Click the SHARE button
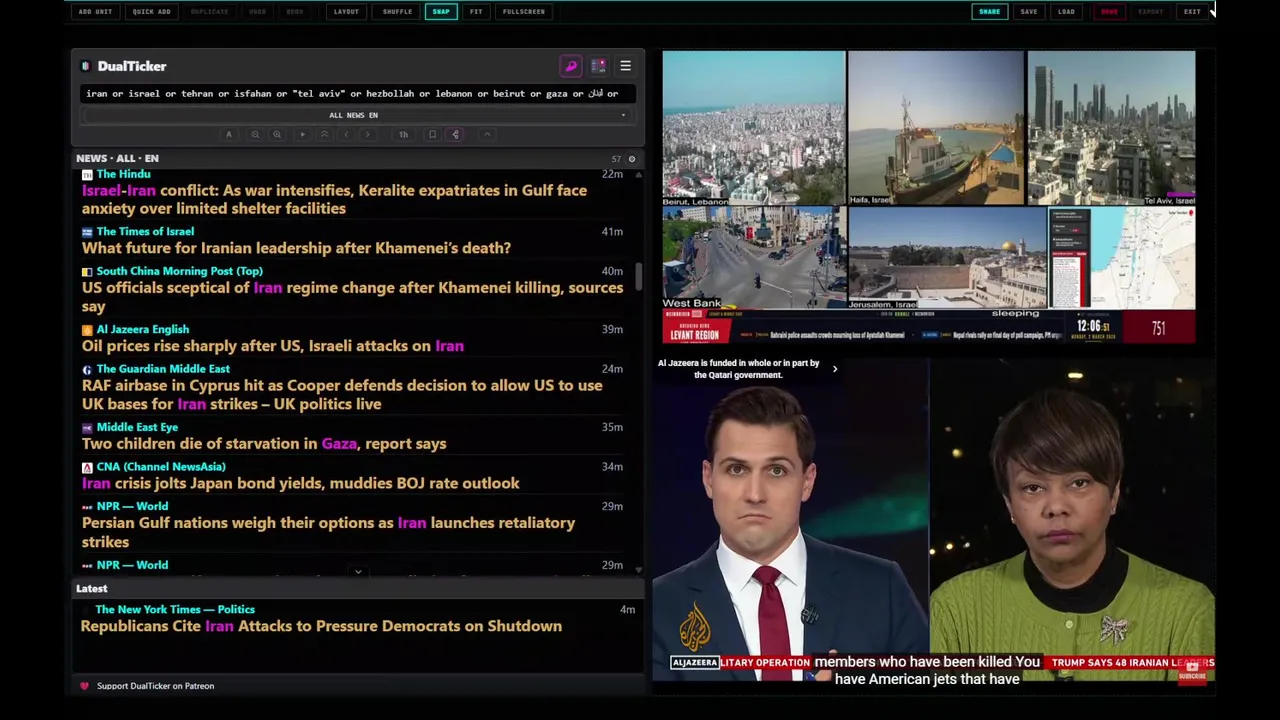 coord(989,12)
